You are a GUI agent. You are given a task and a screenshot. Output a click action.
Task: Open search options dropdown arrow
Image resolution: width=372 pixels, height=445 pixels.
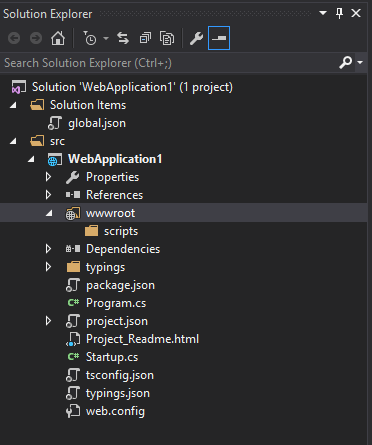tap(360, 62)
